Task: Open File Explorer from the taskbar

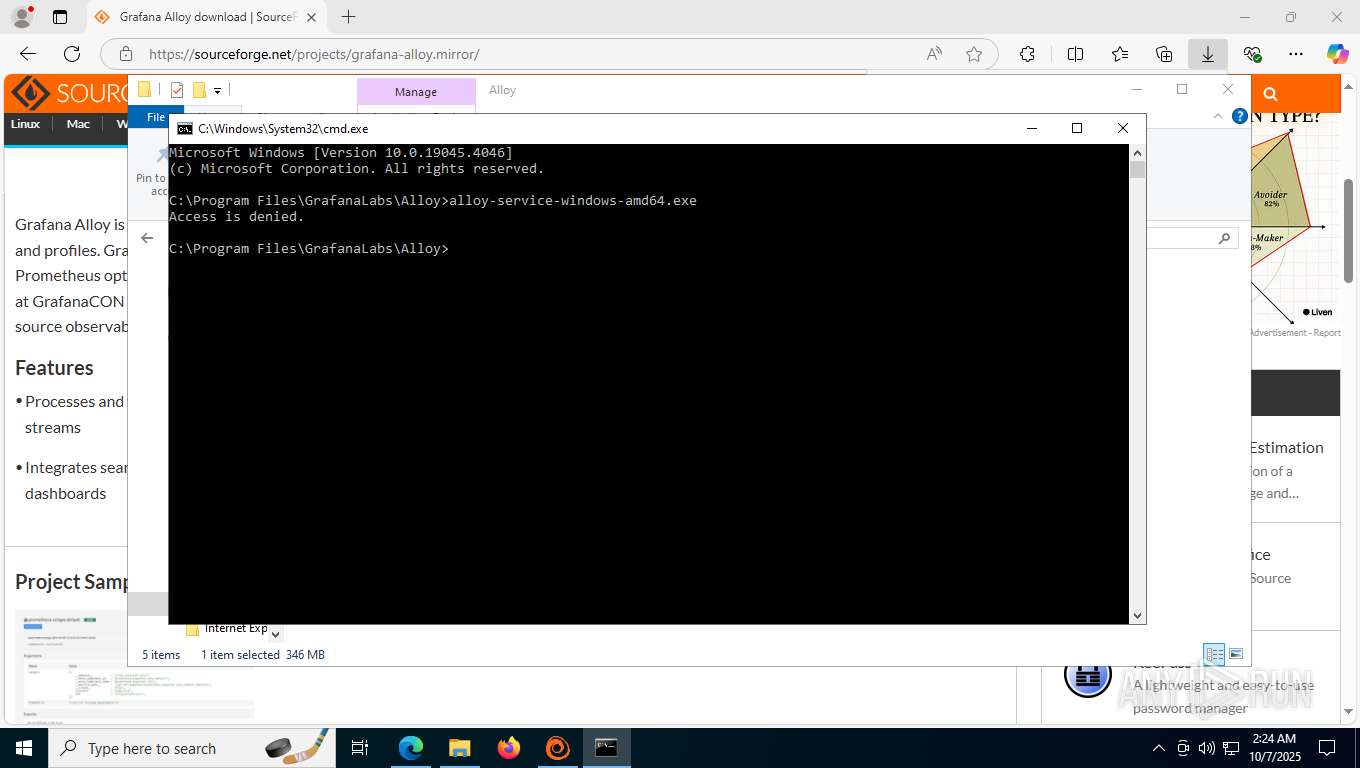Action: pyautogui.click(x=460, y=748)
